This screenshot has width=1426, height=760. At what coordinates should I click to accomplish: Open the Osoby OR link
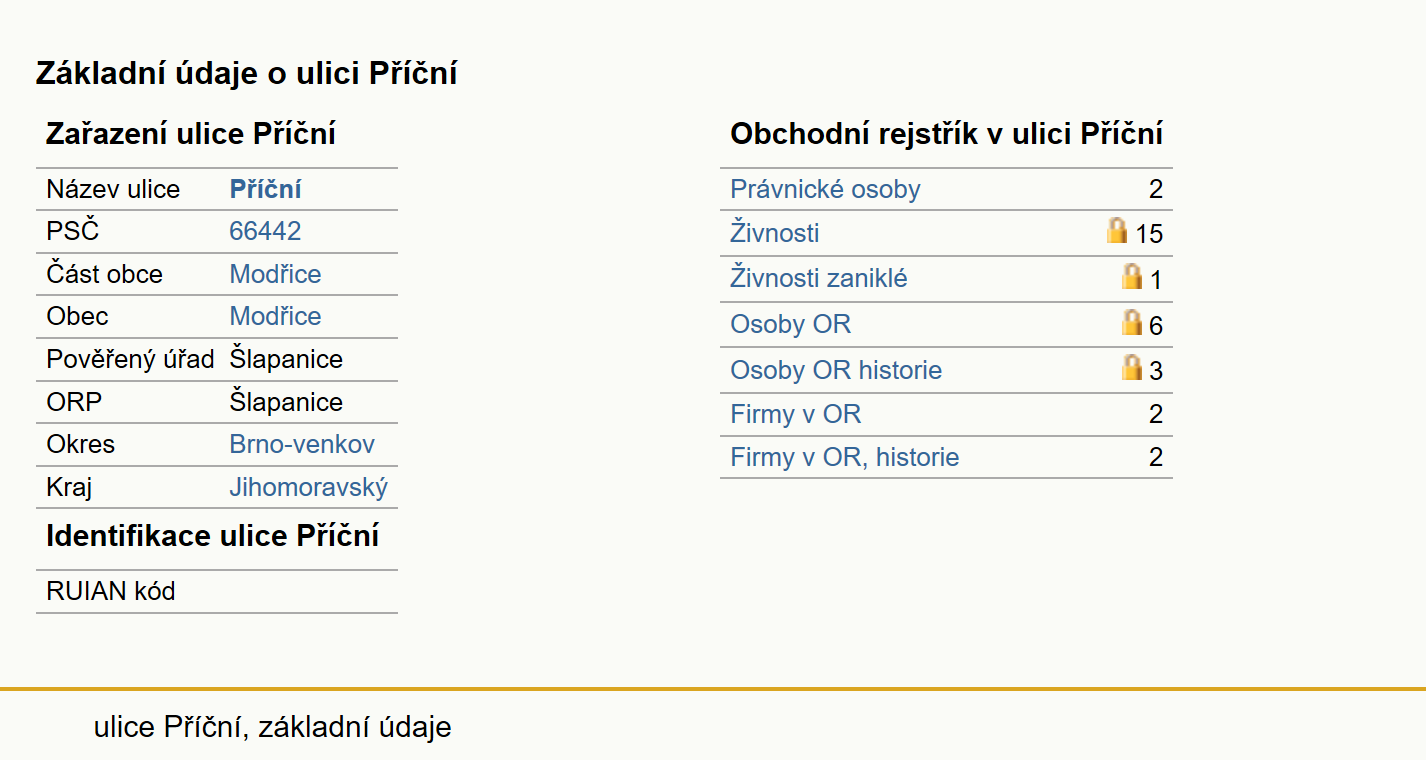(x=791, y=324)
